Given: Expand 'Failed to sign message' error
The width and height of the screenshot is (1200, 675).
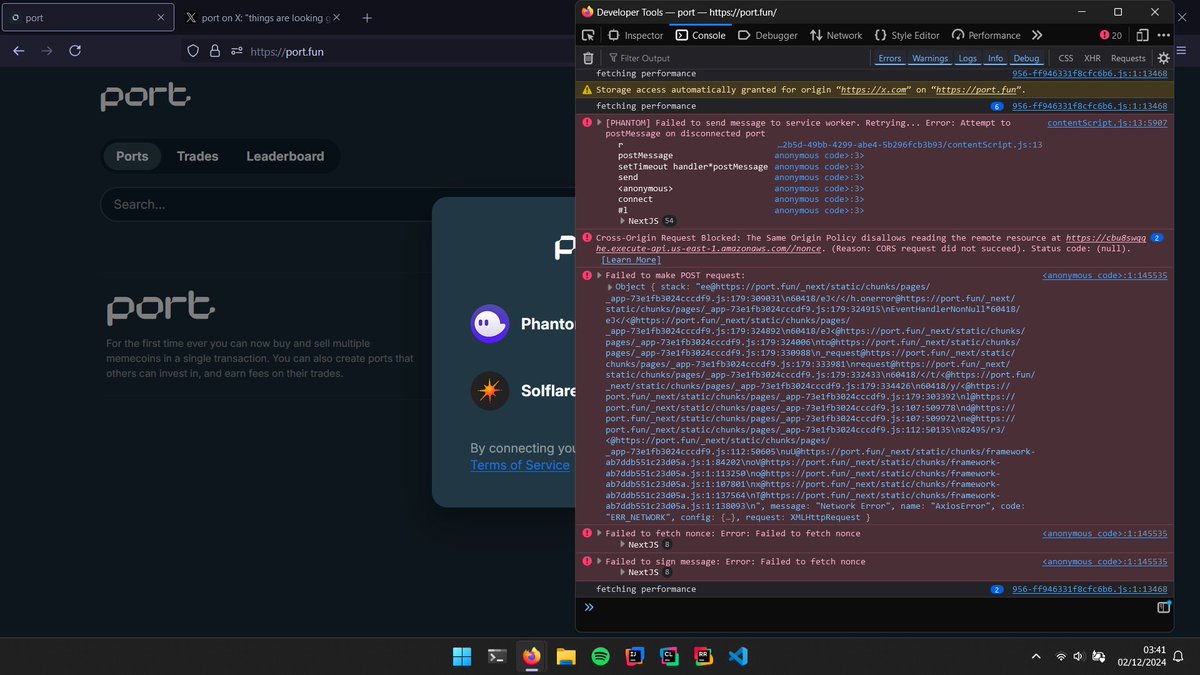Looking at the screenshot, I should click(600, 562).
